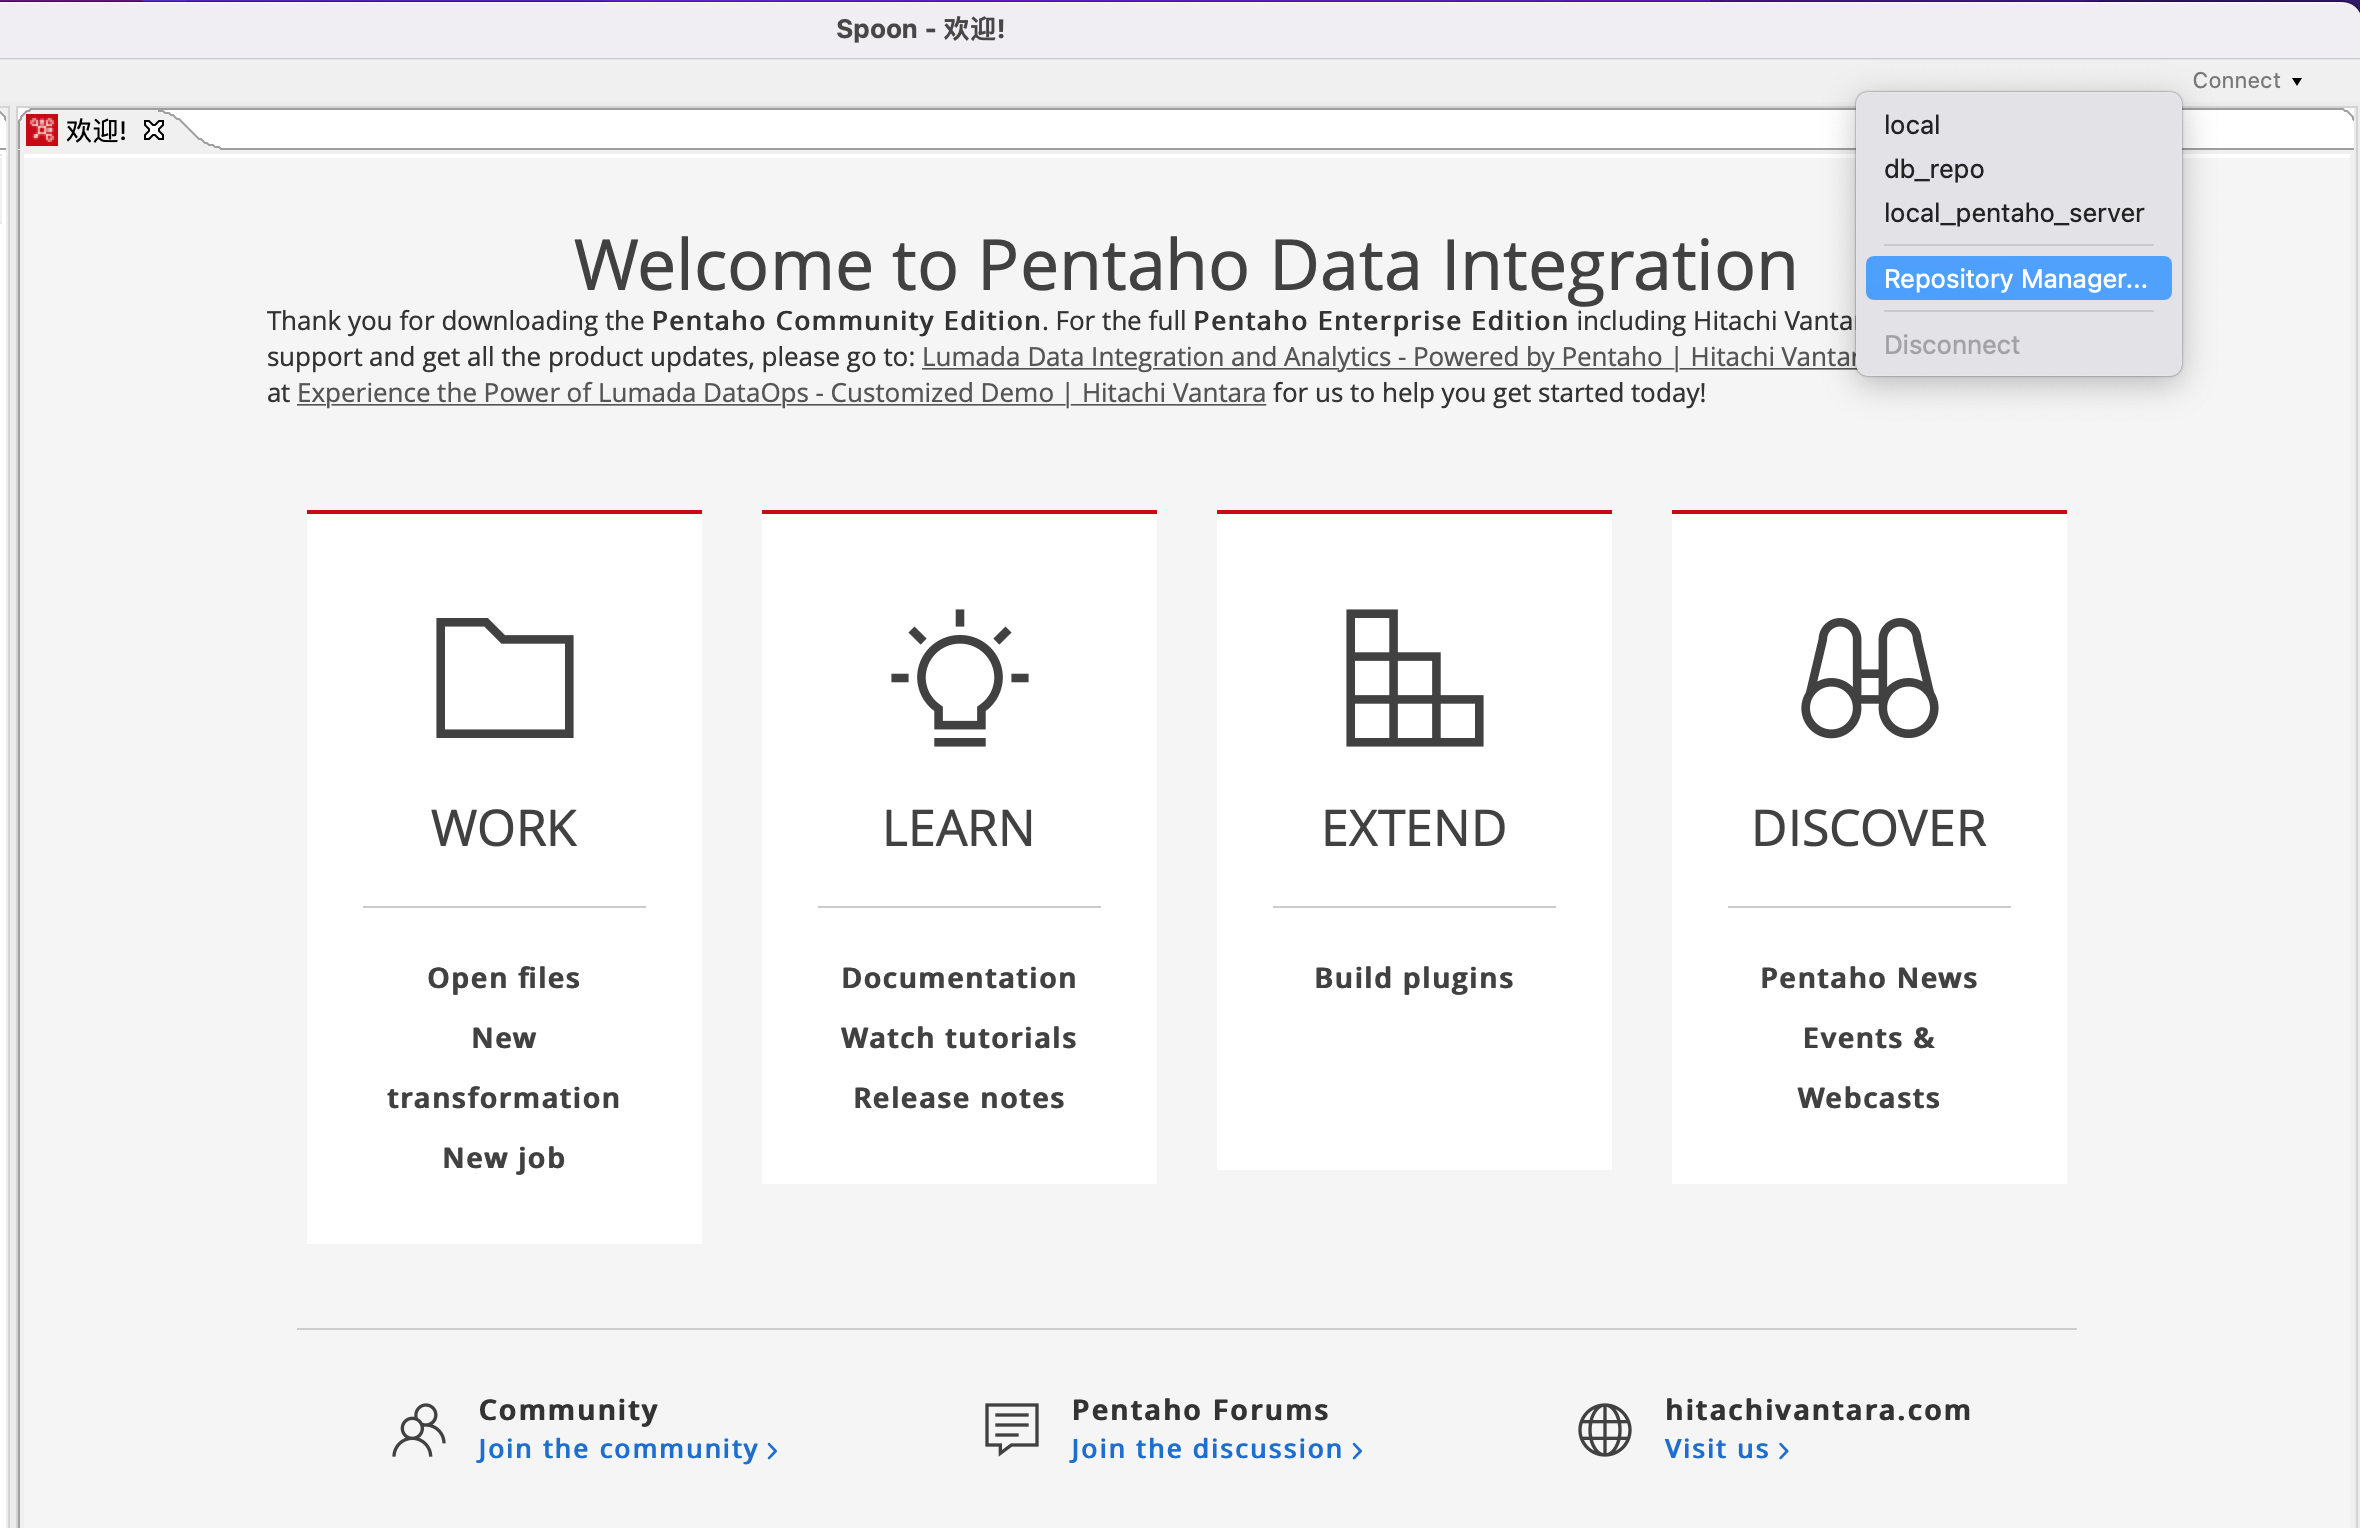Click the DISCOVER binoculars icon
The width and height of the screenshot is (2360, 1528).
[1868, 678]
